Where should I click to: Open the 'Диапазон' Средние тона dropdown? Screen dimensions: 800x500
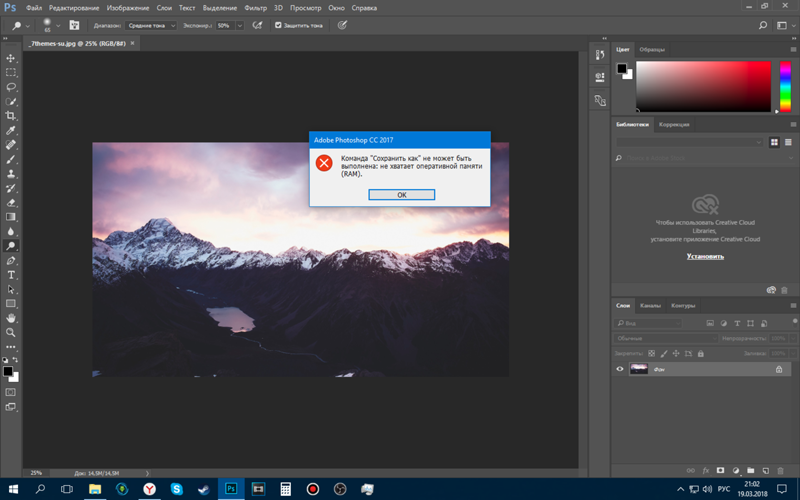(x=150, y=24)
